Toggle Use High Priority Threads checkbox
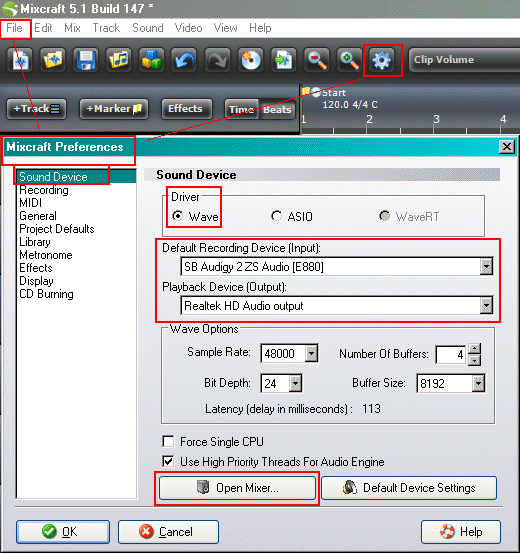 point(168,461)
